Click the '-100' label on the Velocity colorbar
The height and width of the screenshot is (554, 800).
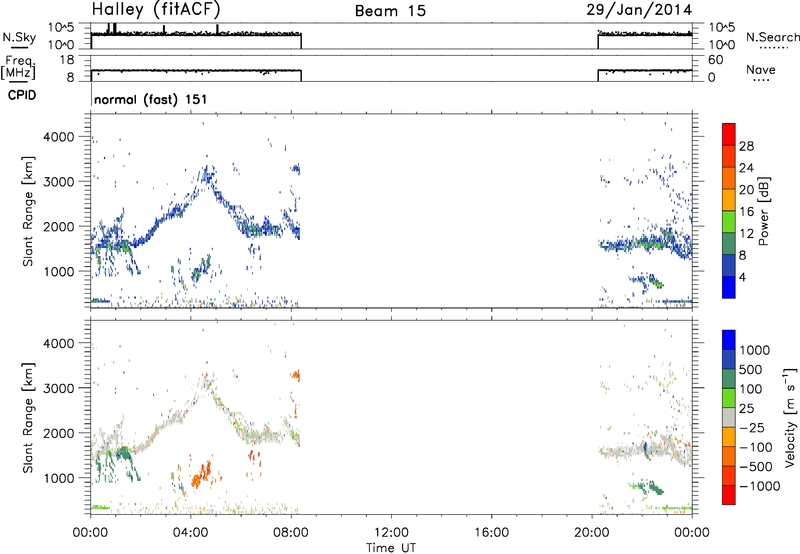(756, 447)
